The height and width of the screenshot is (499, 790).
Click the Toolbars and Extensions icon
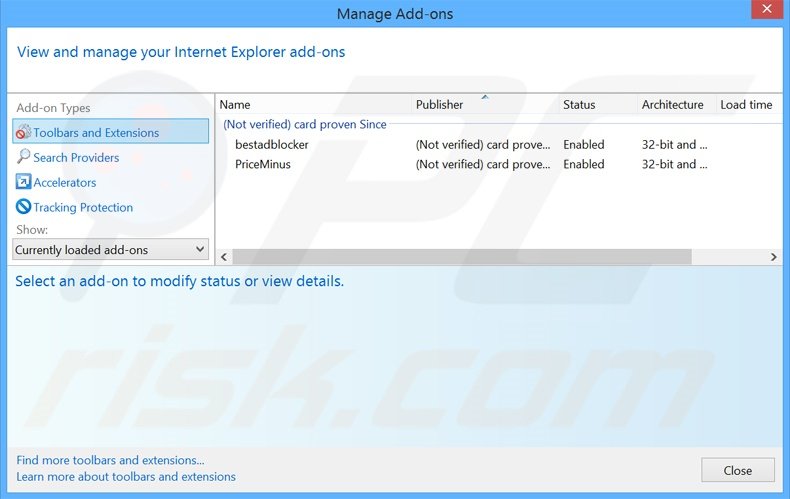[x=23, y=132]
